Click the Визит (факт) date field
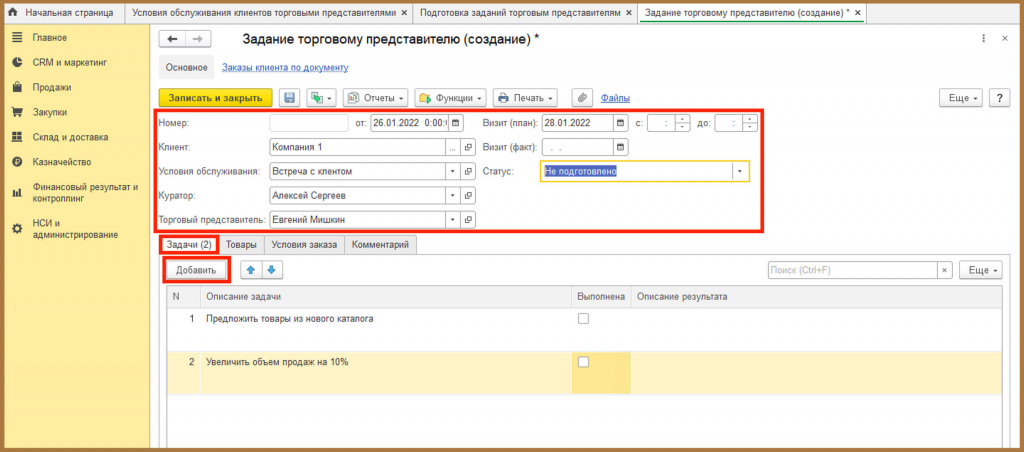Viewport: 1024px width, 452px height. point(578,148)
